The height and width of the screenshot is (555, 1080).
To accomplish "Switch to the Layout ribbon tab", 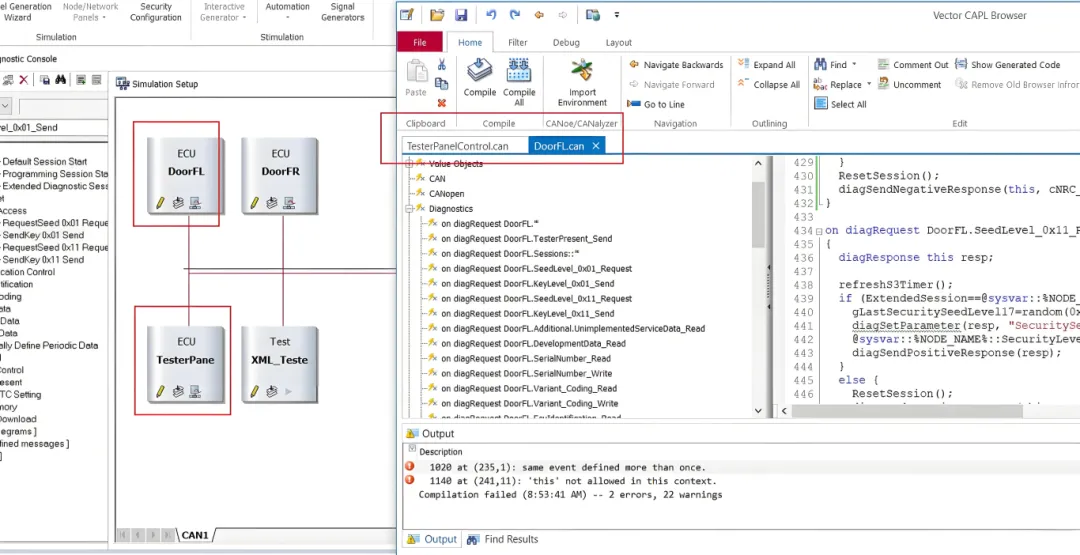I will tap(619, 42).
